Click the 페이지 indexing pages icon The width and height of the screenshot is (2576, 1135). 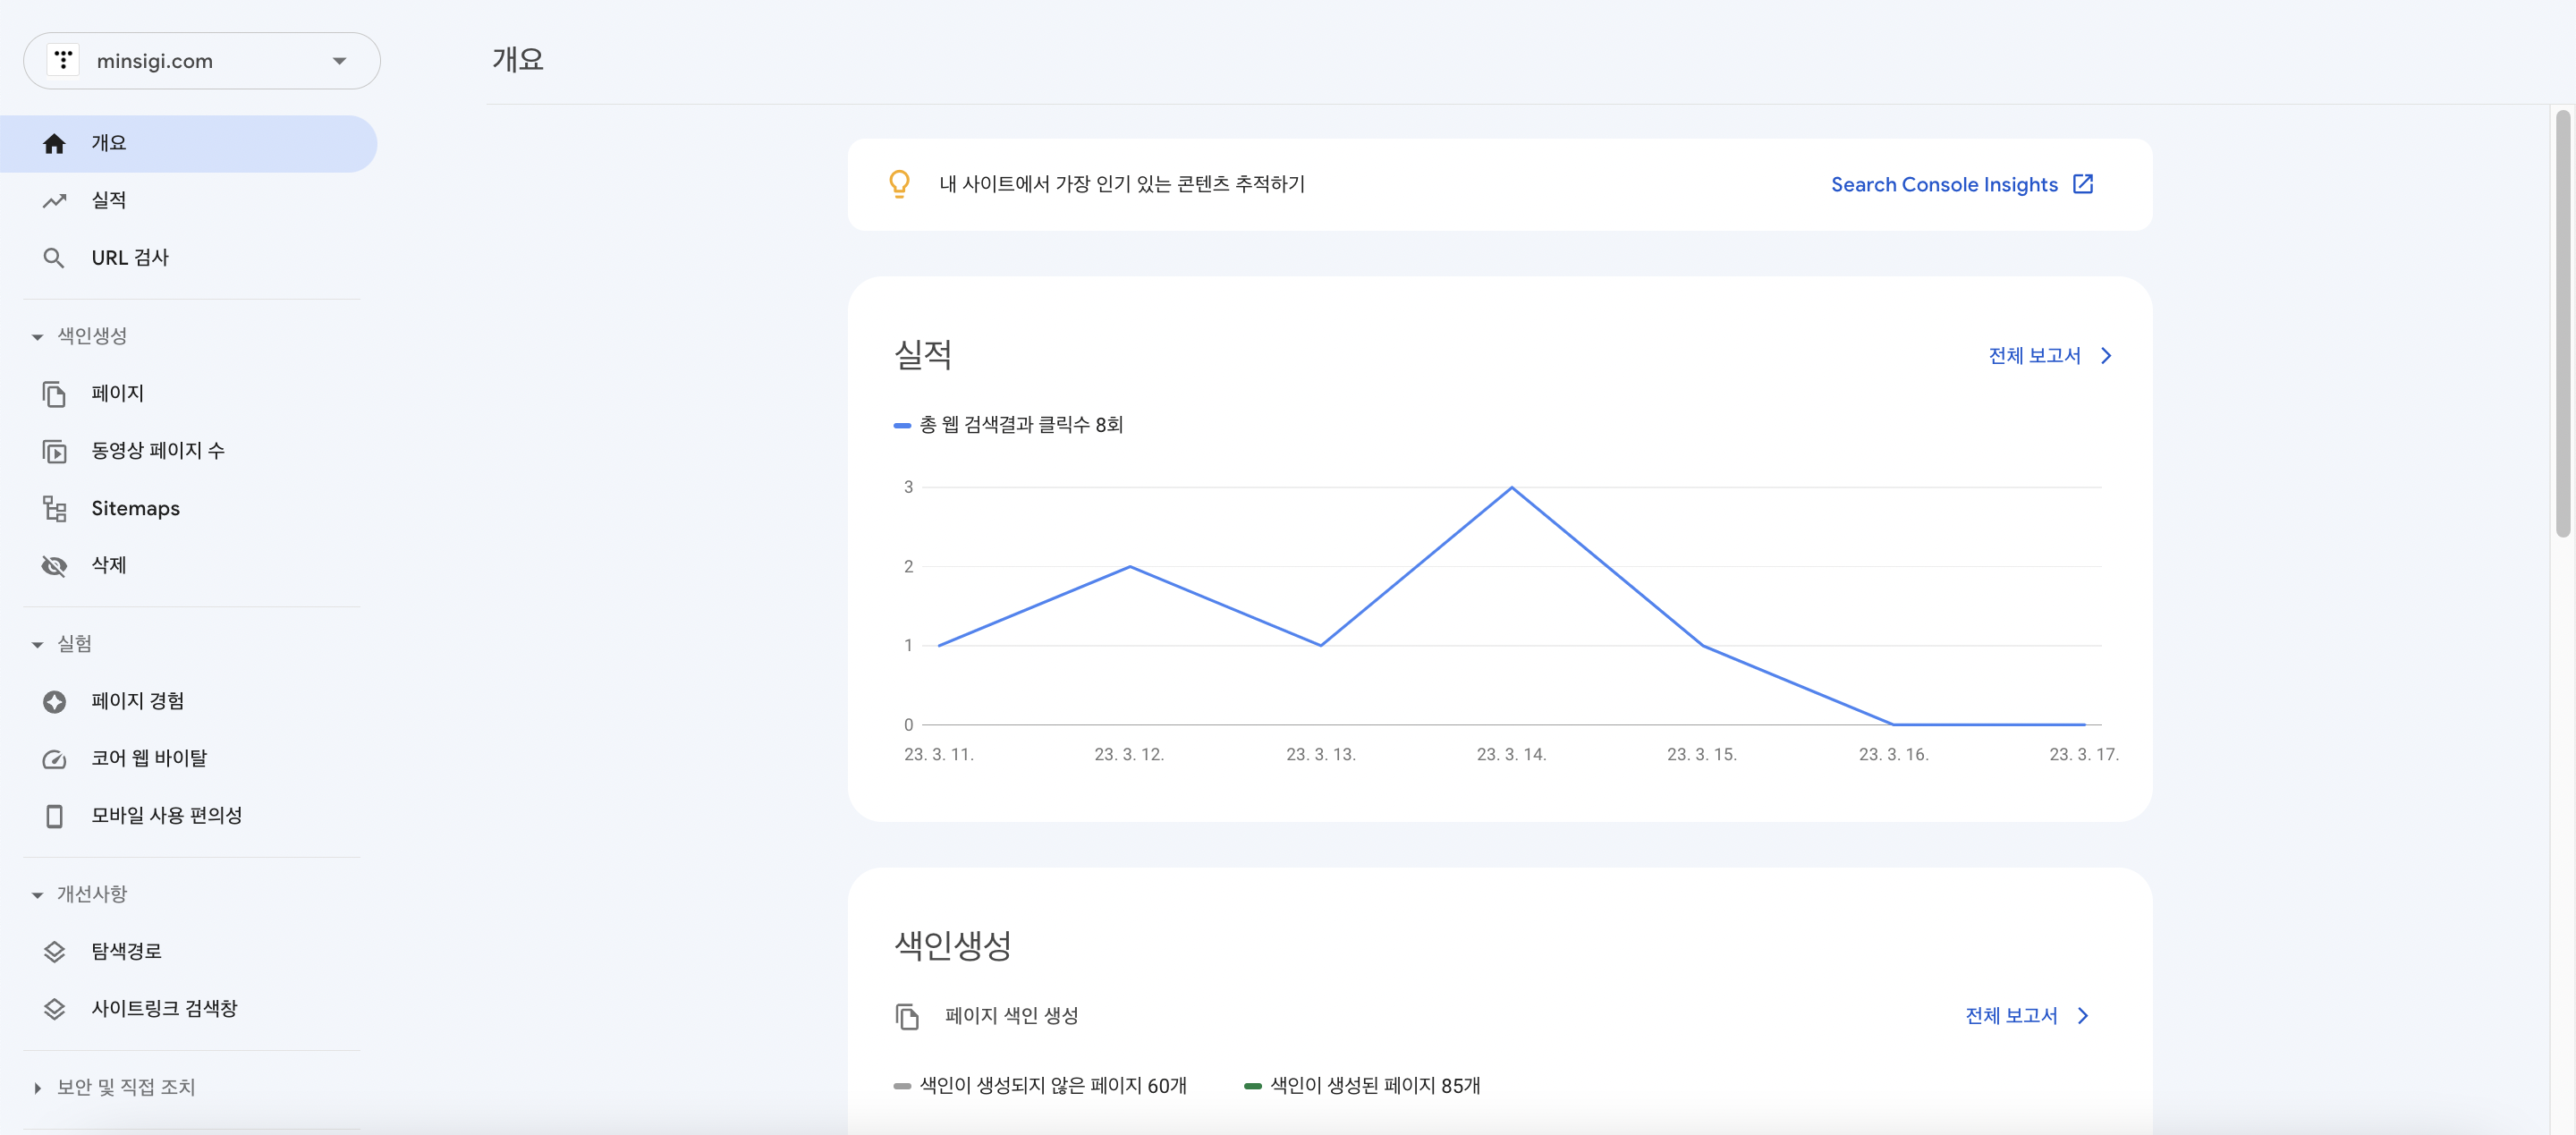point(53,393)
